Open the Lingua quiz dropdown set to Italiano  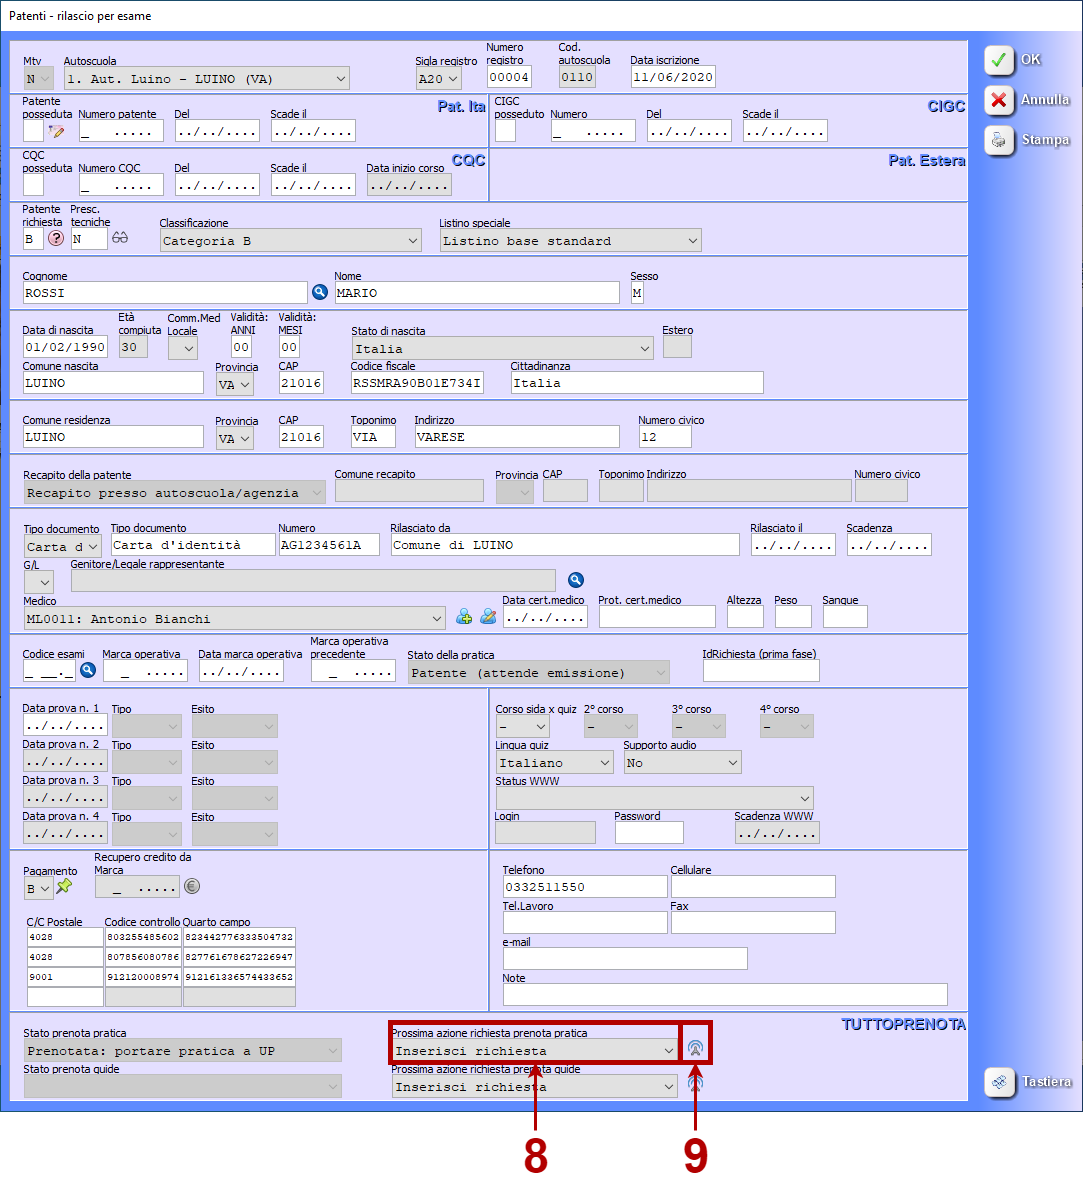[554, 762]
